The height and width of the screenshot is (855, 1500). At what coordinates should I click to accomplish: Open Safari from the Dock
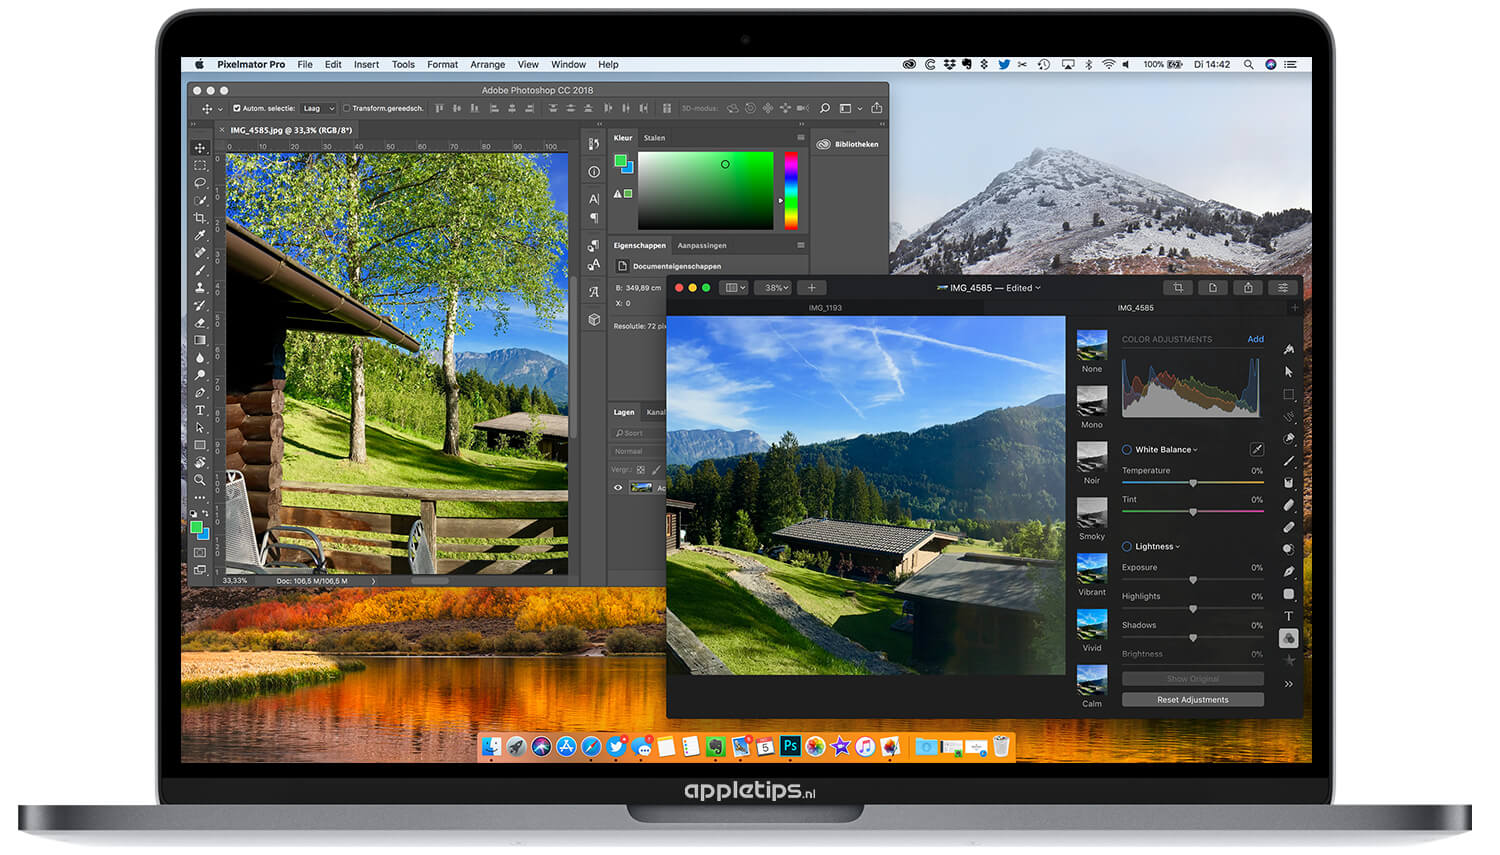coord(591,746)
